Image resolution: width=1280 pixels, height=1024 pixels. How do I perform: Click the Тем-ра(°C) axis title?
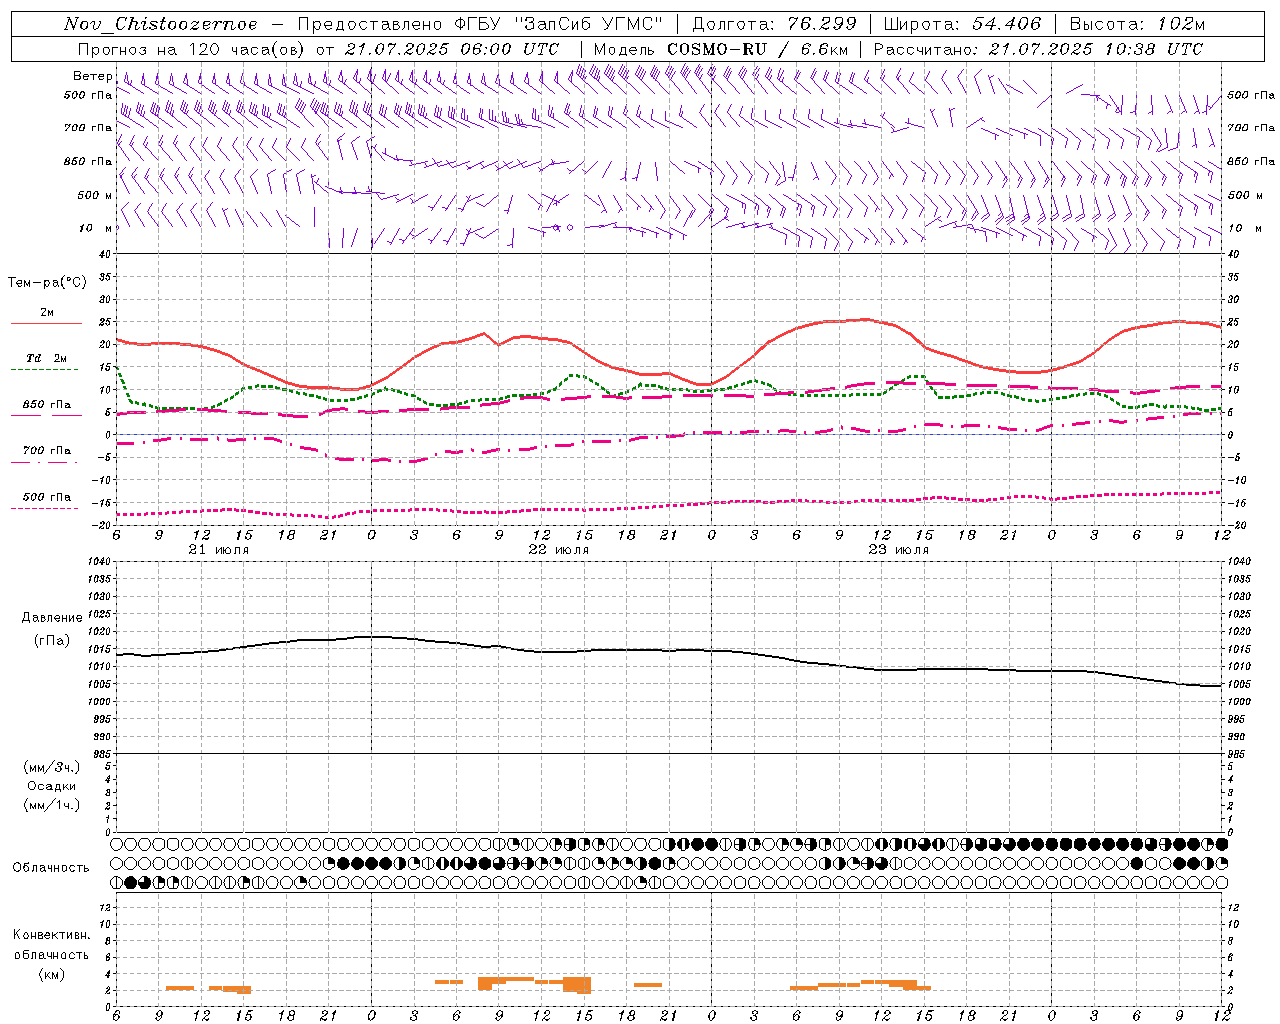[47, 283]
